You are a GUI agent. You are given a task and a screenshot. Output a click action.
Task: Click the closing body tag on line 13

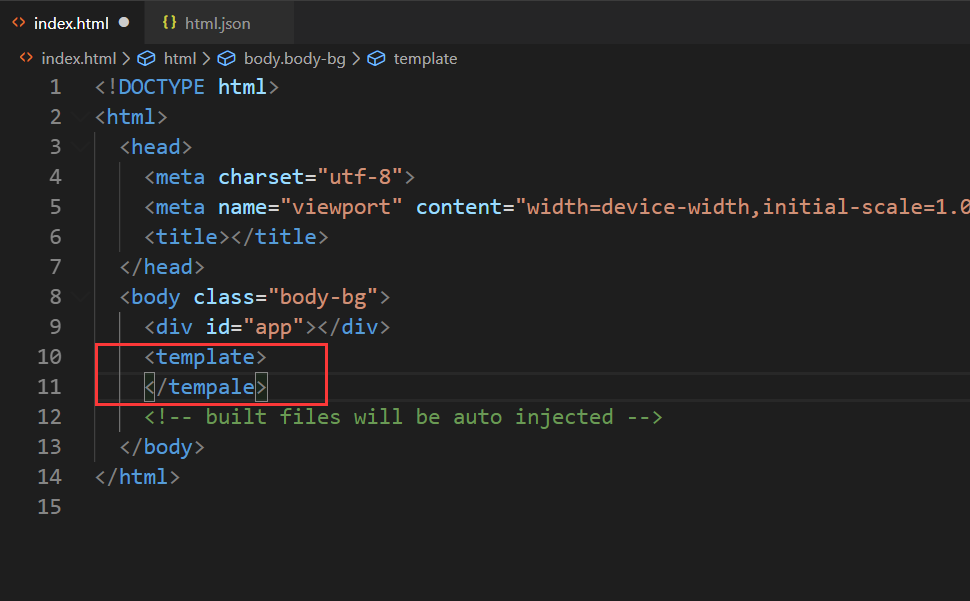tap(162, 446)
